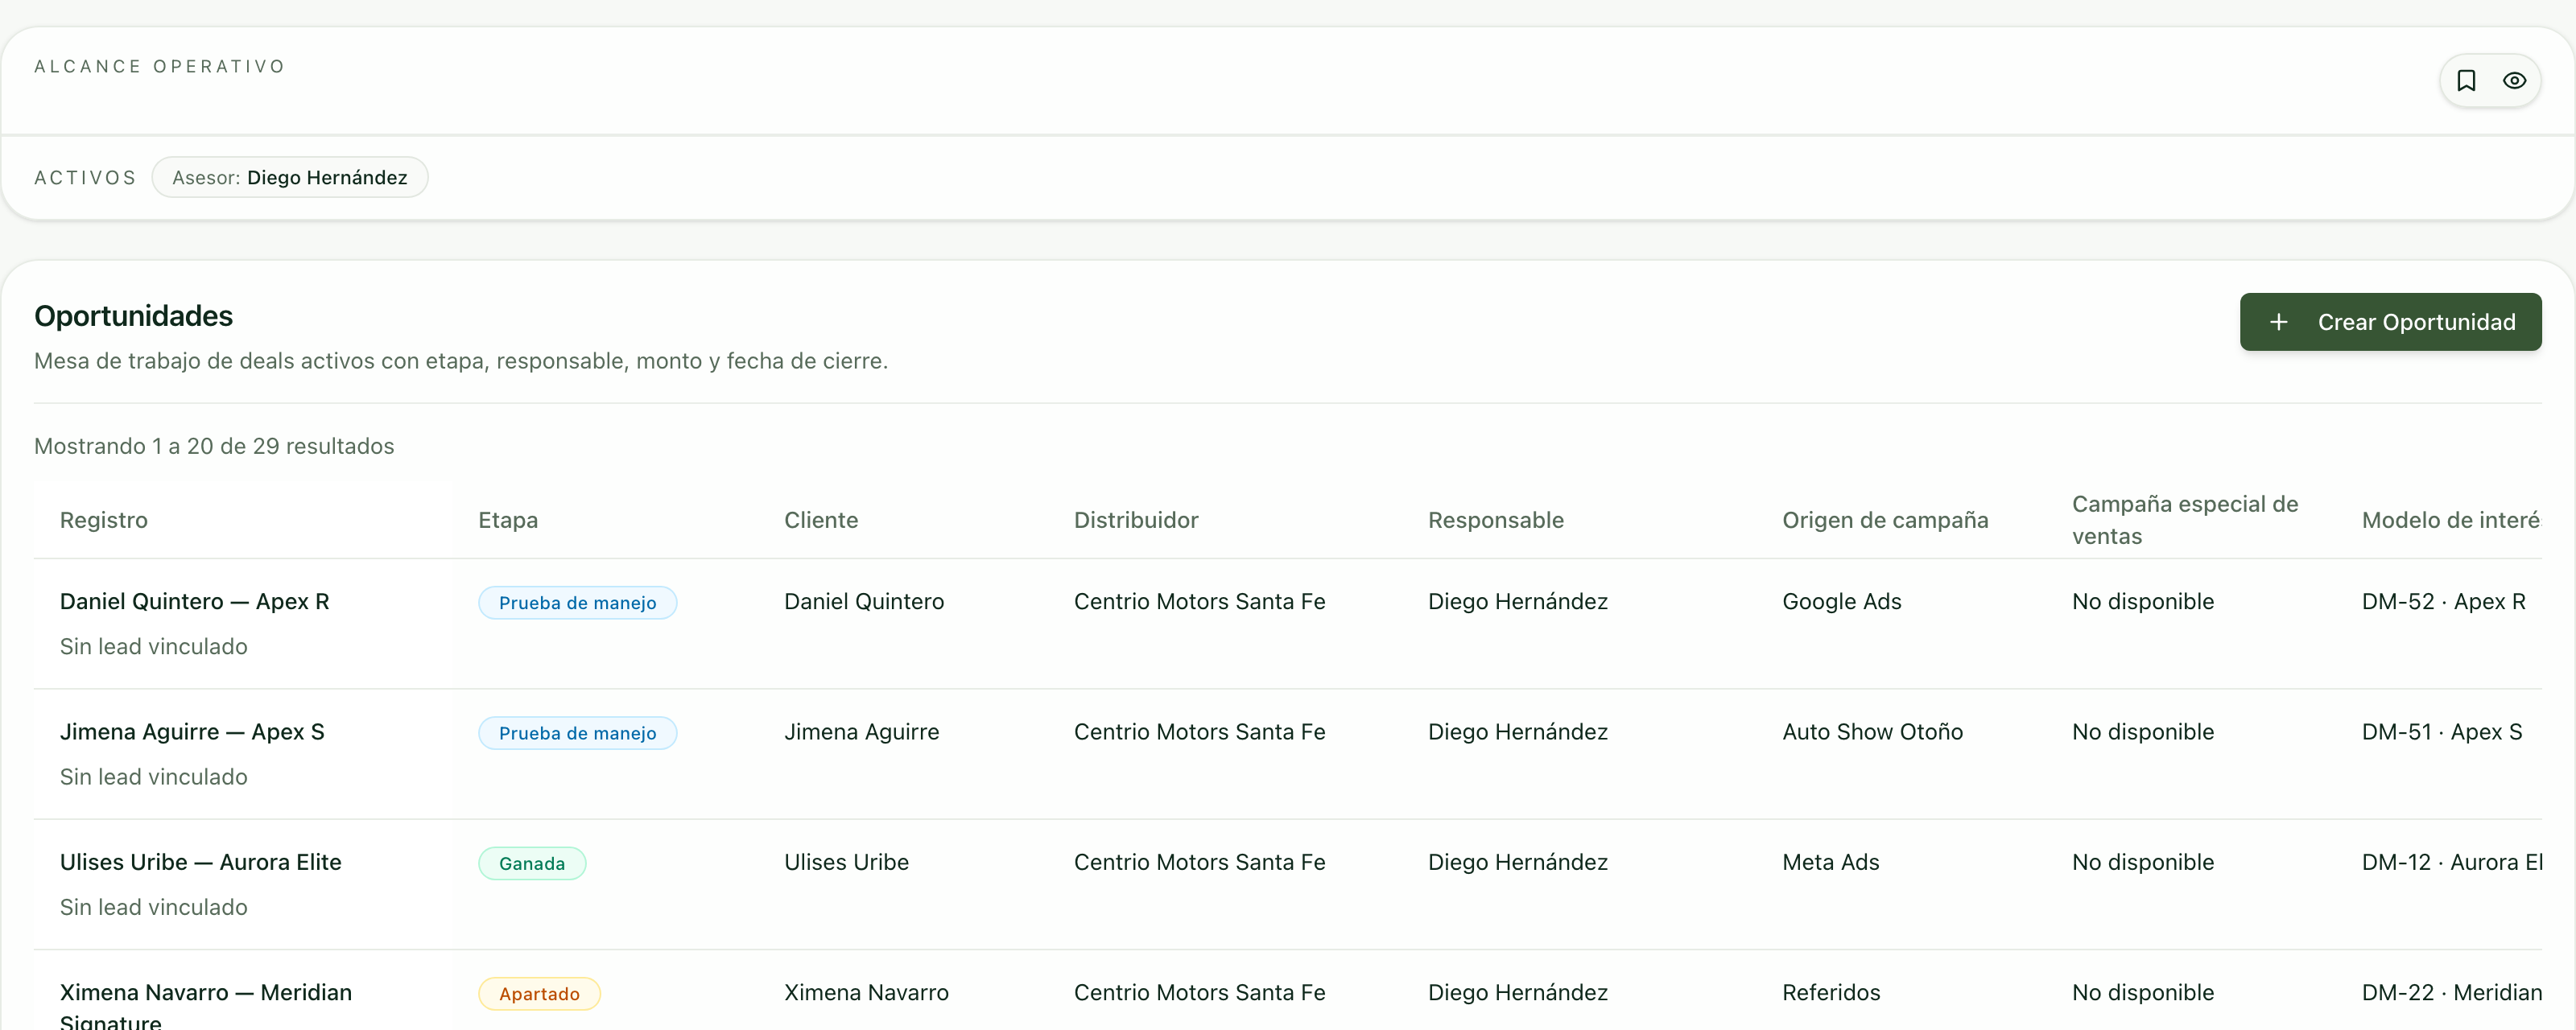Click Meta Ads campaign origin cell
Image resolution: width=2576 pixels, height=1030 pixels.
pyautogui.click(x=1830, y=862)
